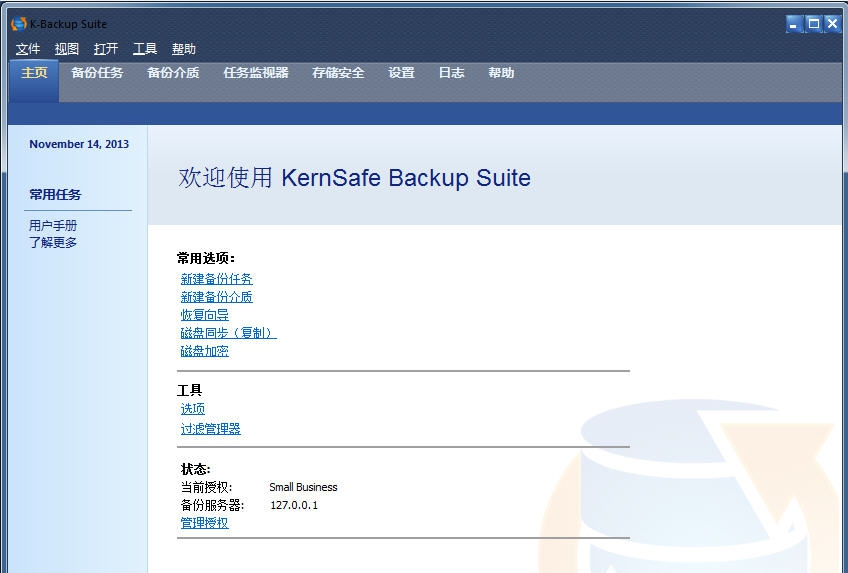Open 磁盘同步（复制） link
Image resolution: width=848 pixels, height=573 pixels.
228,333
